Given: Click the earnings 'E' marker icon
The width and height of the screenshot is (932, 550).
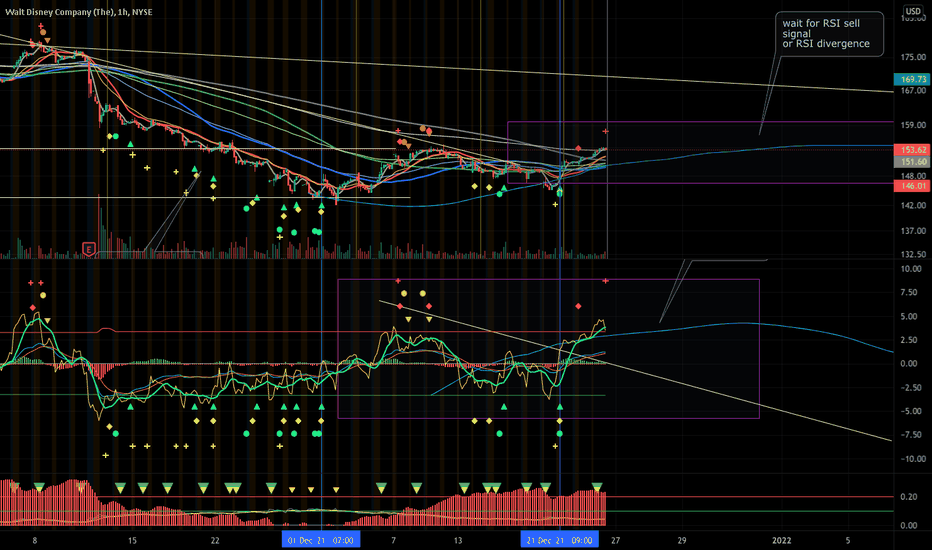Looking at the screenshot, I should tap(89, 249).
